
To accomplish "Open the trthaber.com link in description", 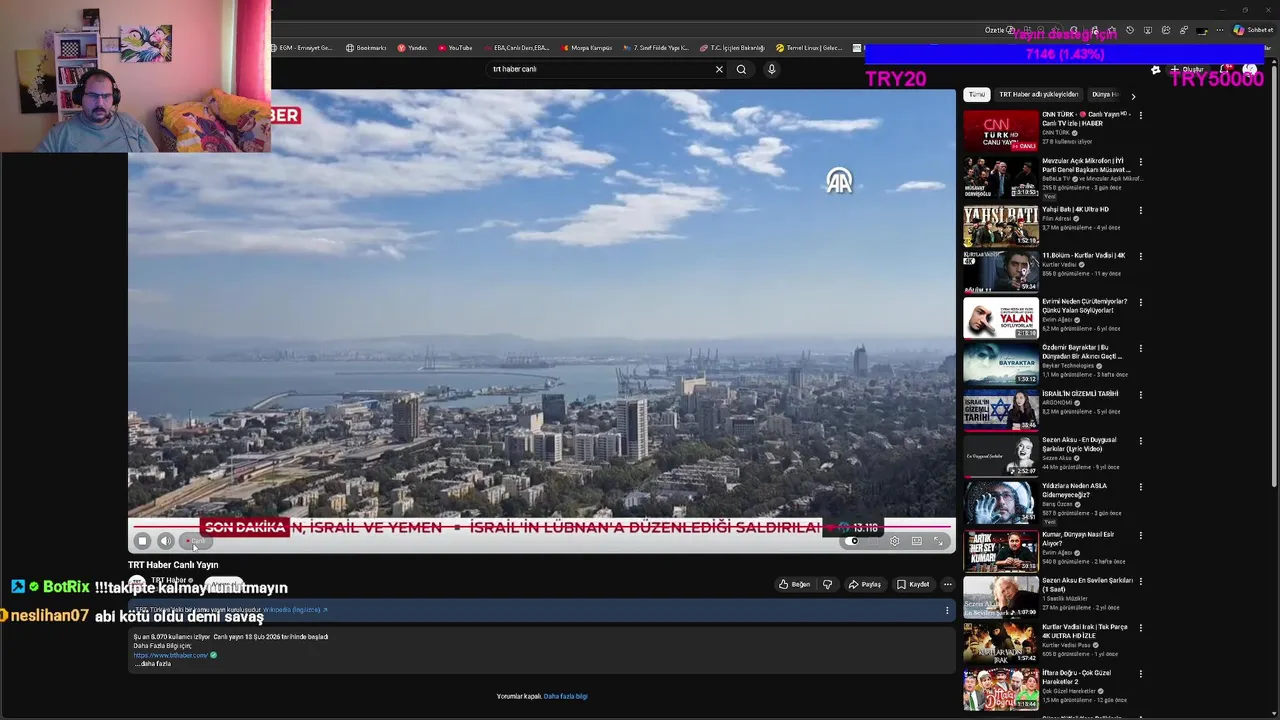I will click(171, 655).
